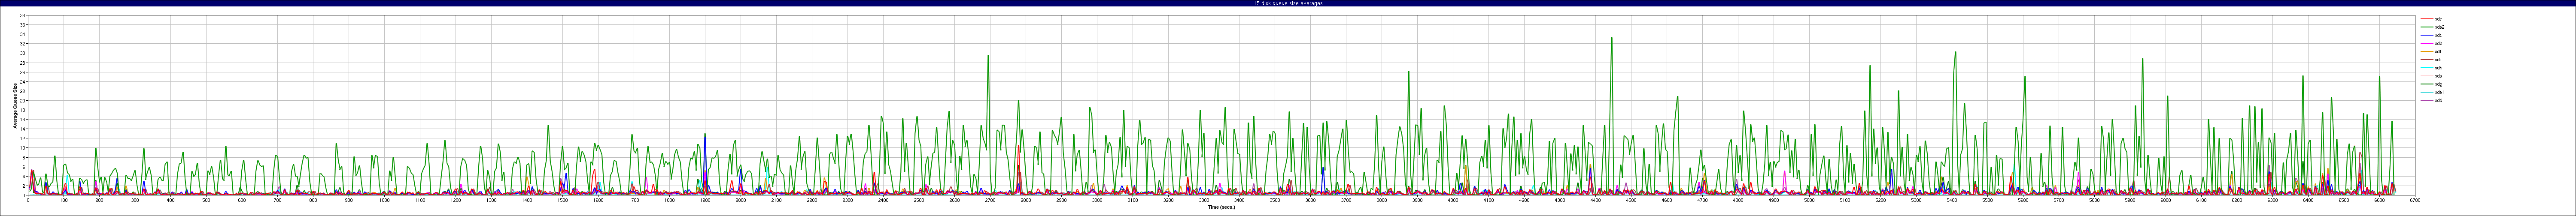Click the chart title '15 disk queue size averages'
The height and width of the screenshot is (216, 2576).
point(1287,3)
